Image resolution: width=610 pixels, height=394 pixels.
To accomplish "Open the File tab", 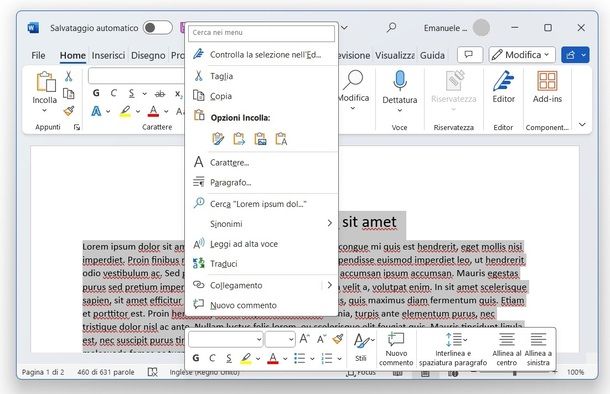I will [38, 56].
